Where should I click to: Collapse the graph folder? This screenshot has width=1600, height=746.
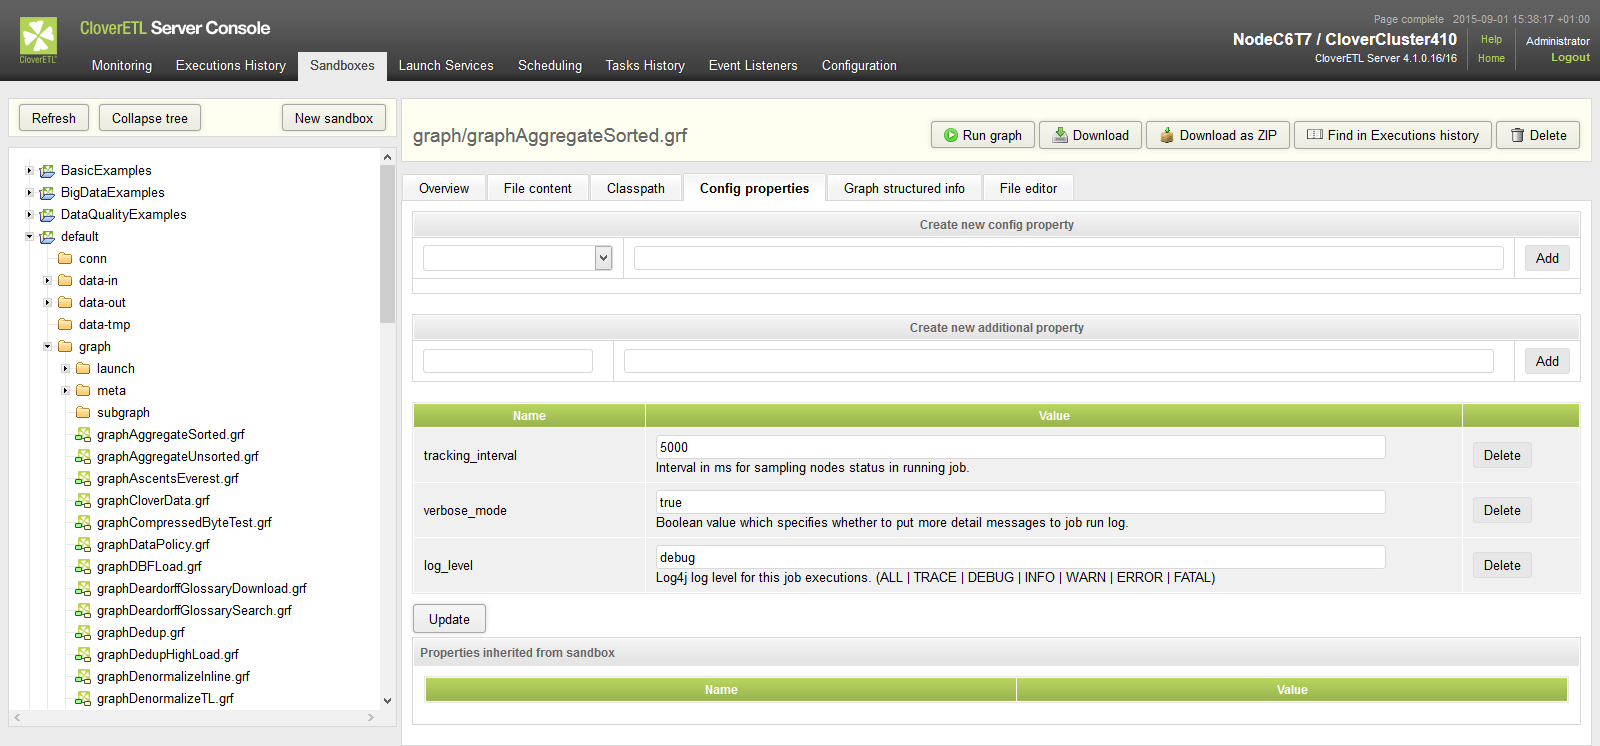(x=47, y=347)
